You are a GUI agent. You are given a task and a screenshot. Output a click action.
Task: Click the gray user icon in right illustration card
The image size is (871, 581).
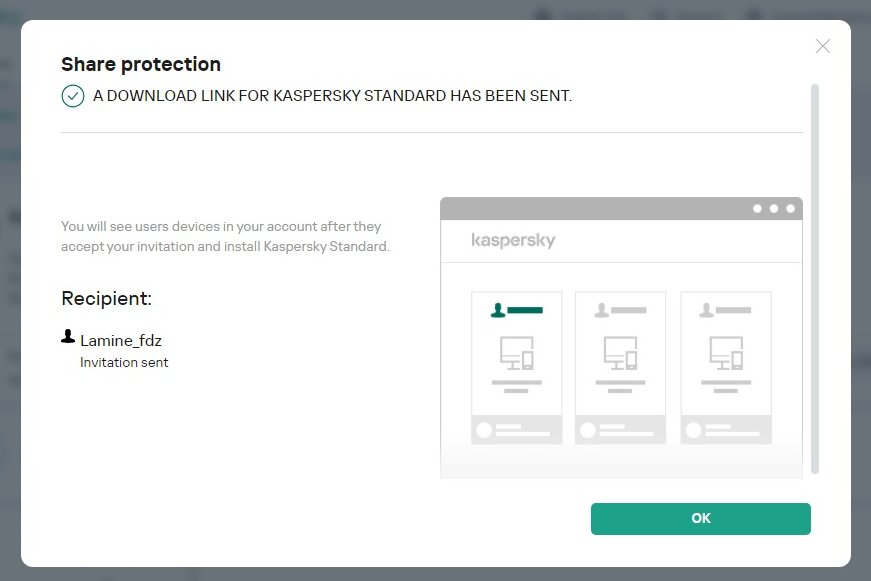(708, 310)
